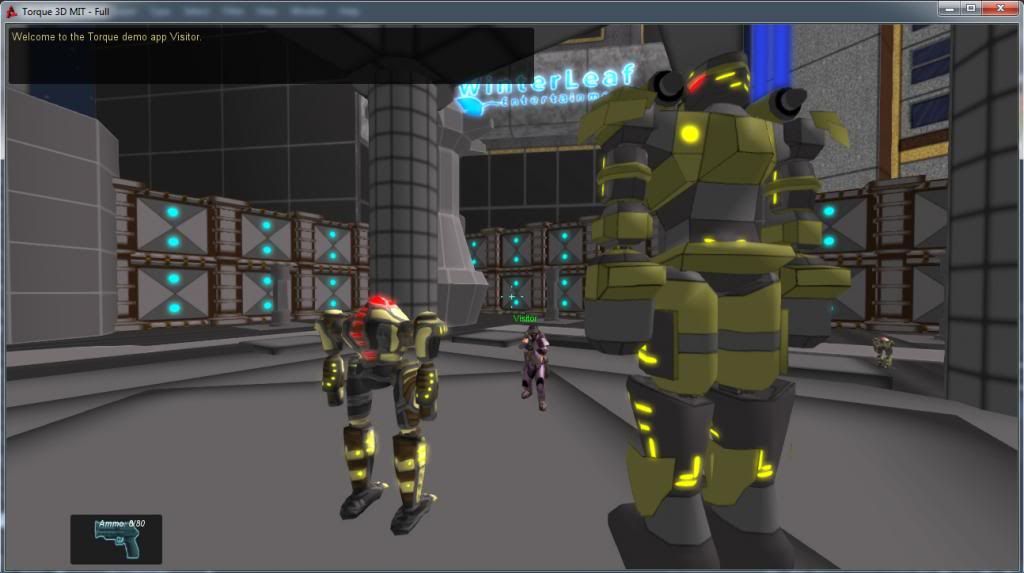The image size is (1024, 573).
Task: Select the purple Visitor player character
Action: pos(533,367)
